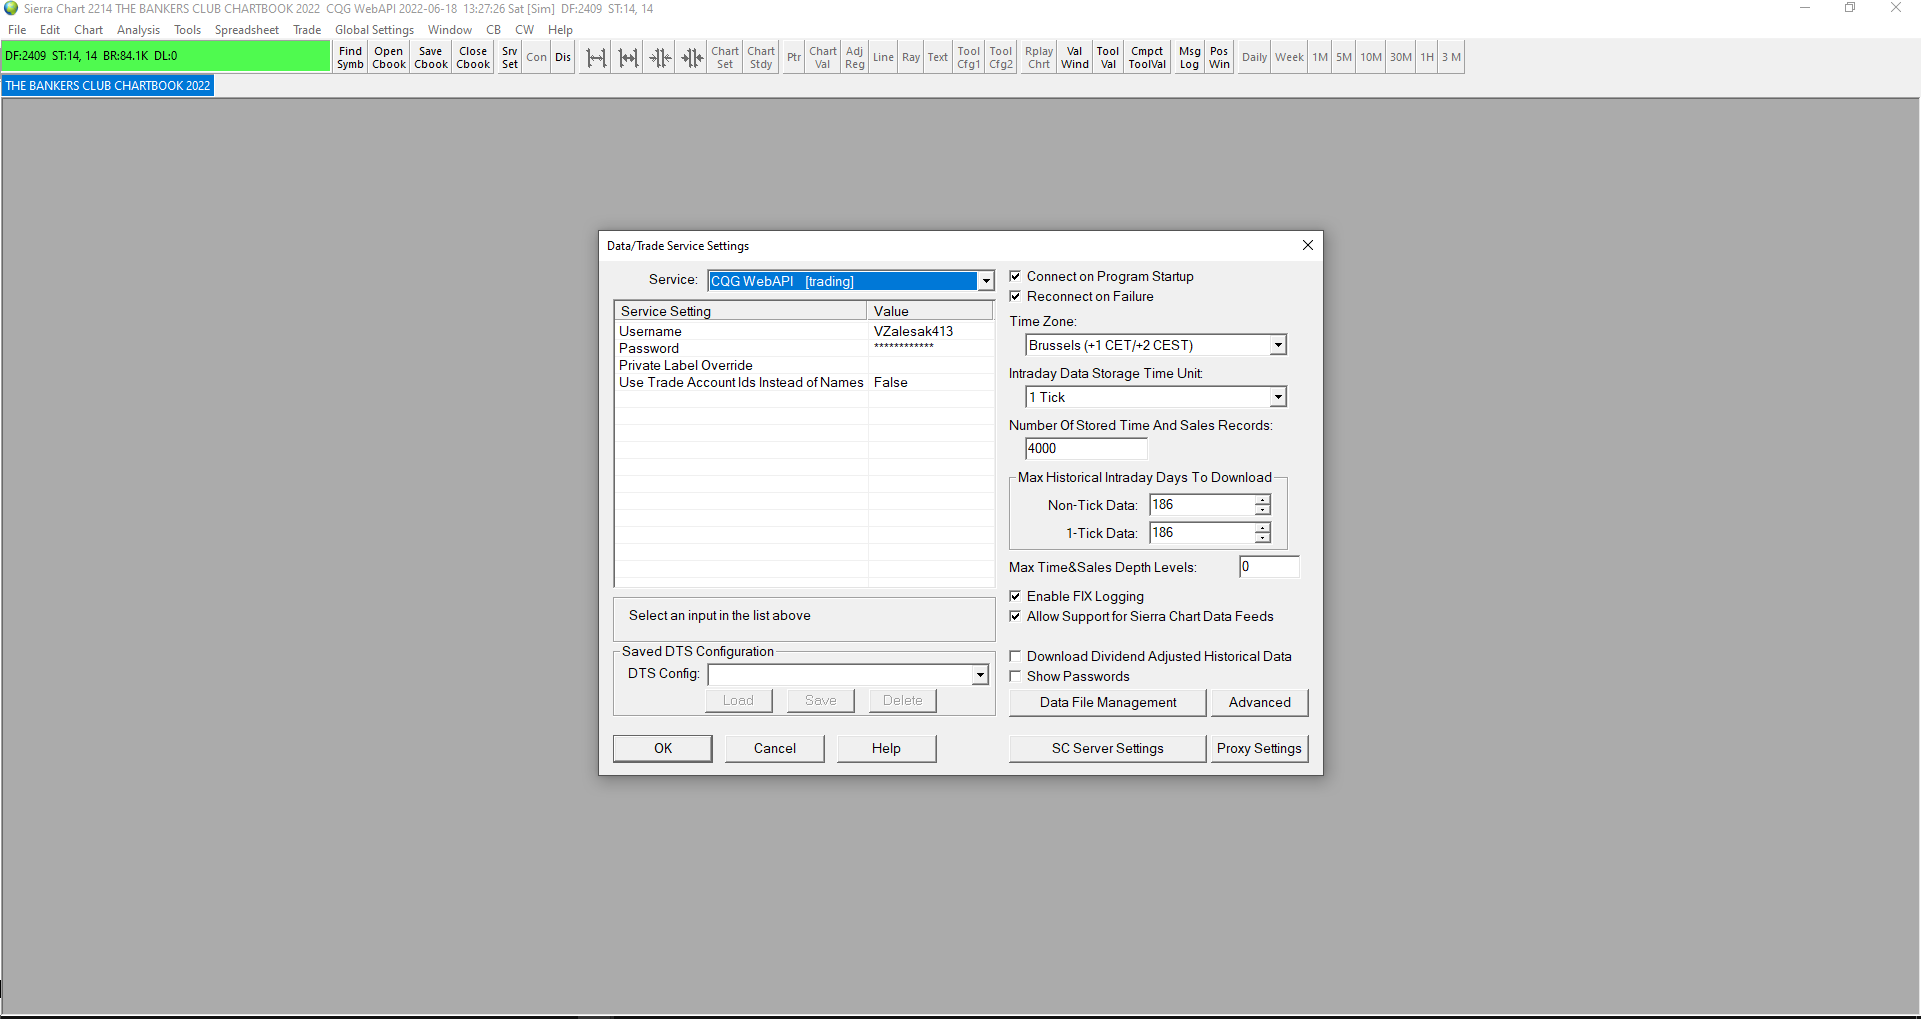
Task: Toggle the Reconnect on Failure checkbox
Action: (1015, 297)
